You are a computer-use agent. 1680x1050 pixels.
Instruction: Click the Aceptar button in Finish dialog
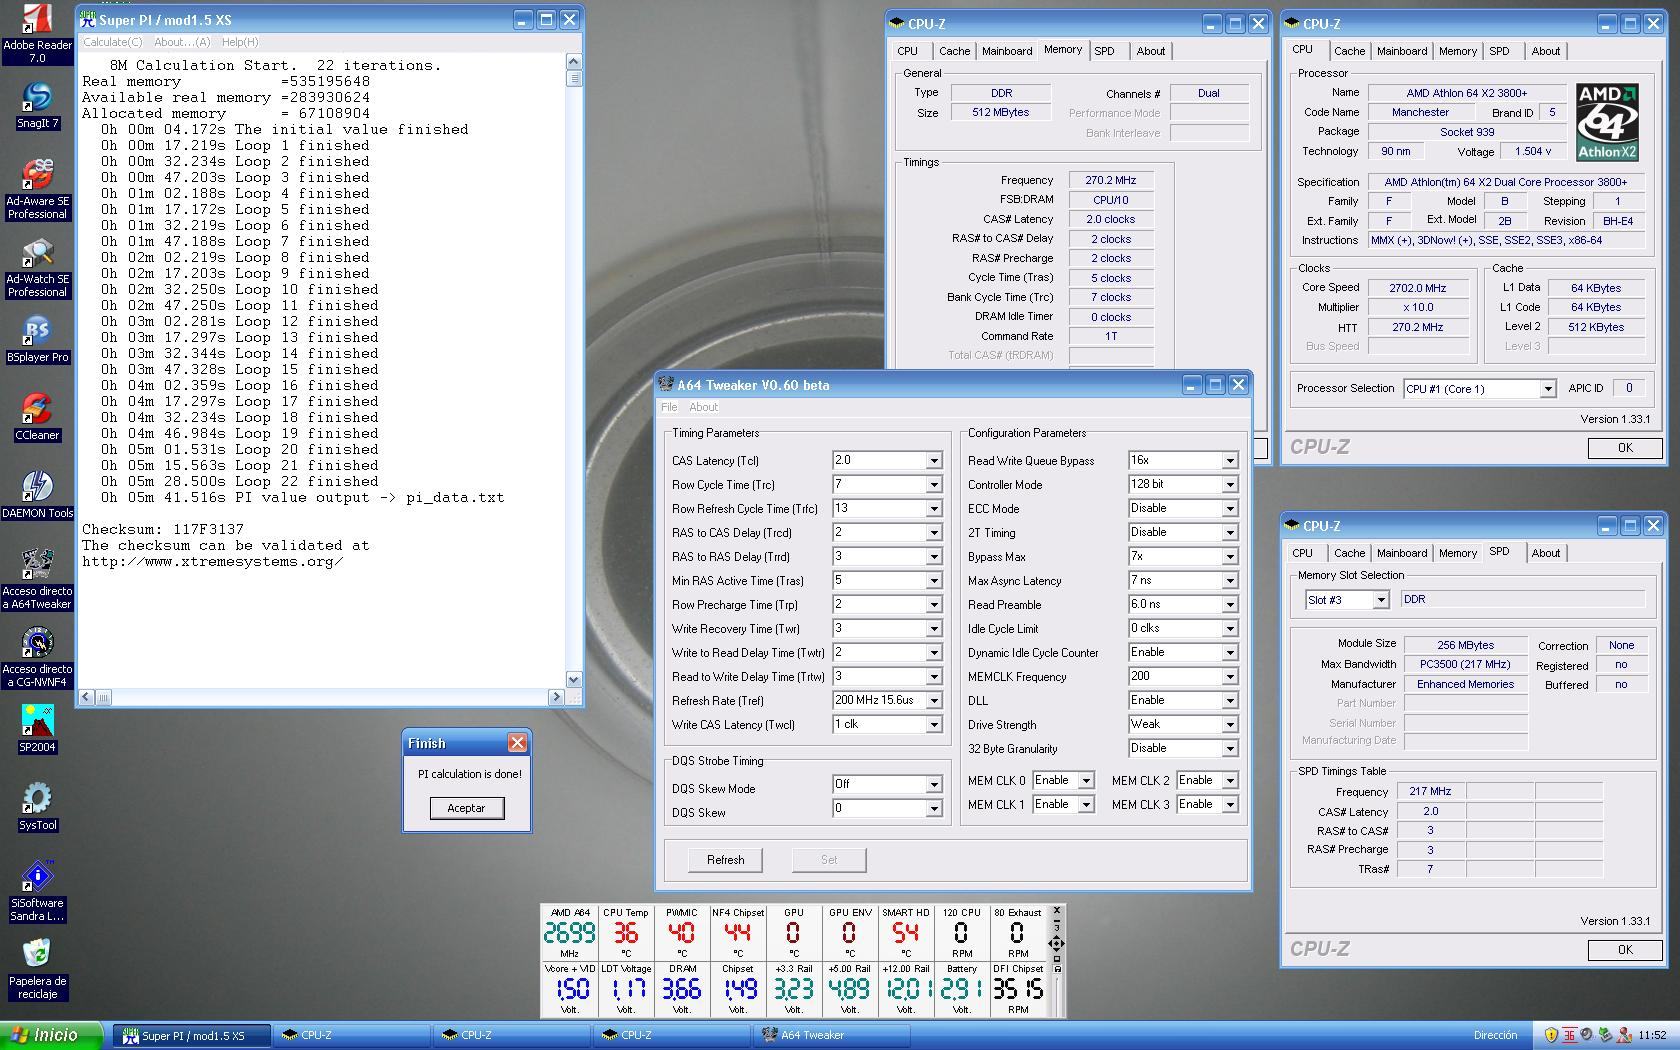coord(466,808)
